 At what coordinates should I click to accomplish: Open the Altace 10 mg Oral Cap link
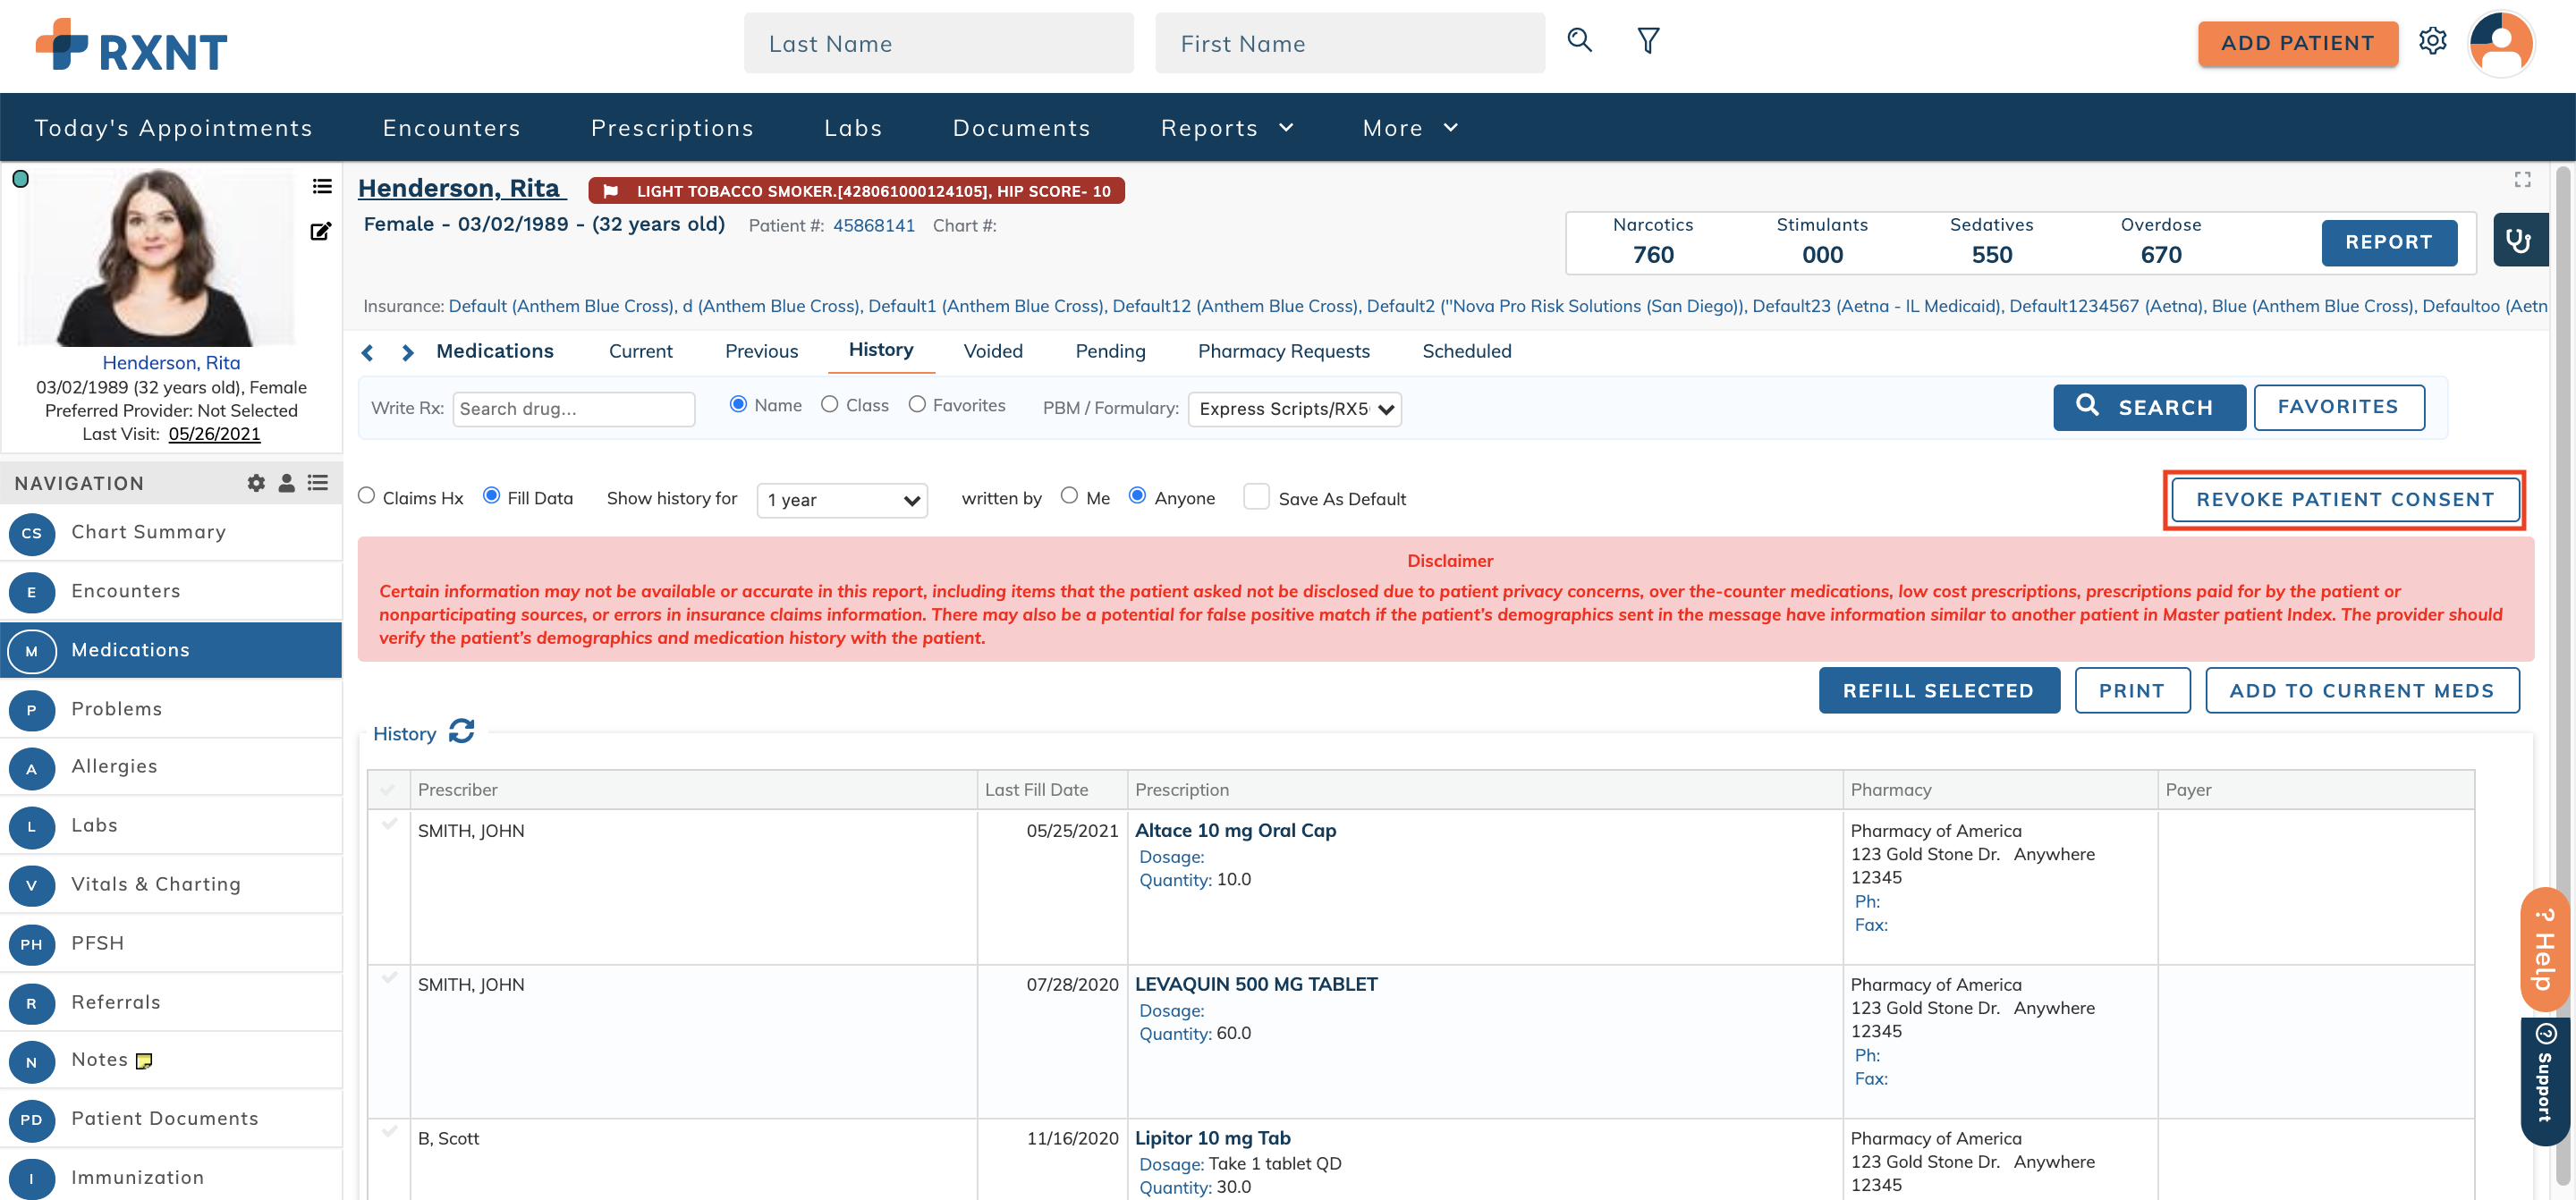point(1235,830)
